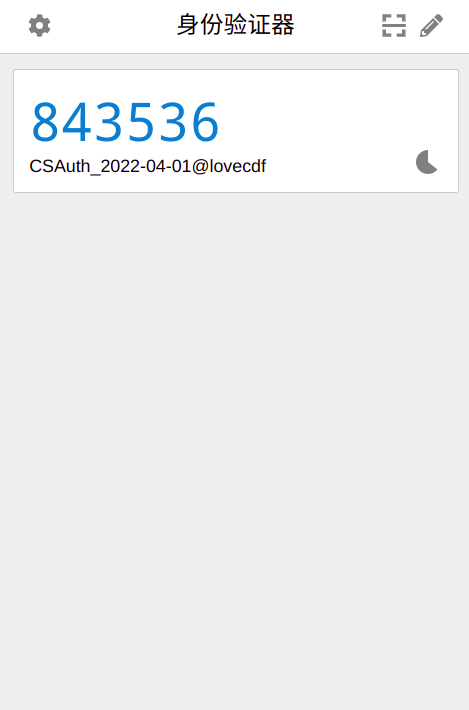
Task: Enter edit mode with the pencil button
Action: (x=431, y=25)
